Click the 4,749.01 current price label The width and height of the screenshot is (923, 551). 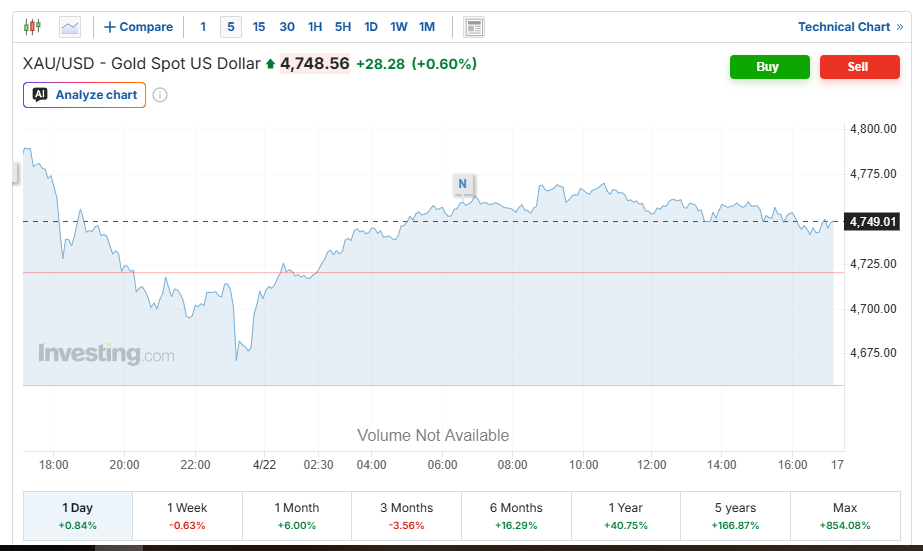click(872, 222)
